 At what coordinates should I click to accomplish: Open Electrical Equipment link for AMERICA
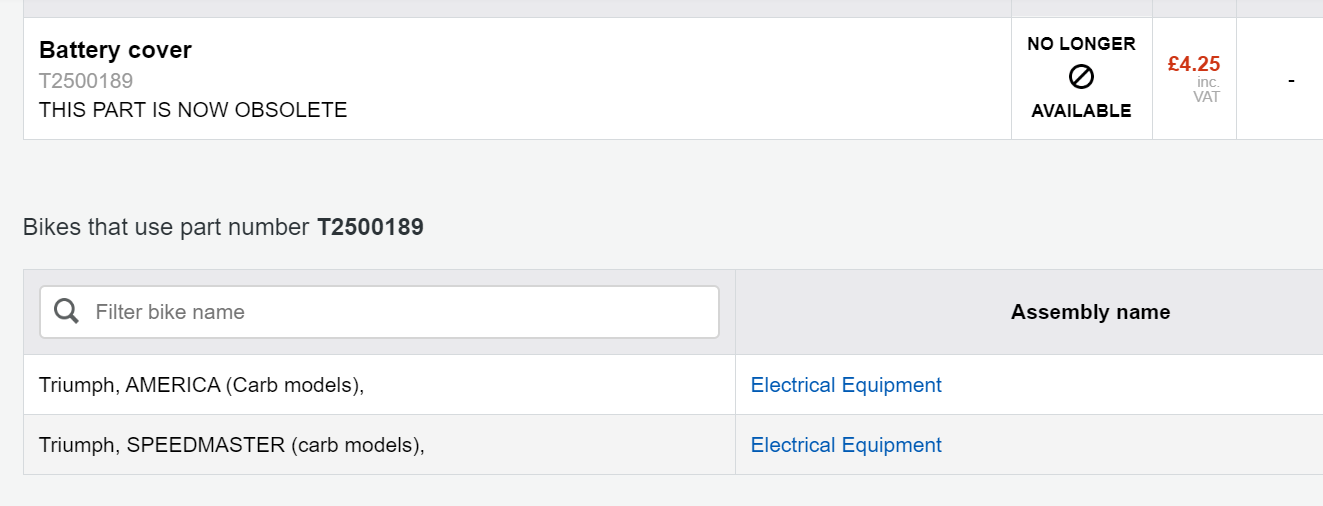(846, 385)
